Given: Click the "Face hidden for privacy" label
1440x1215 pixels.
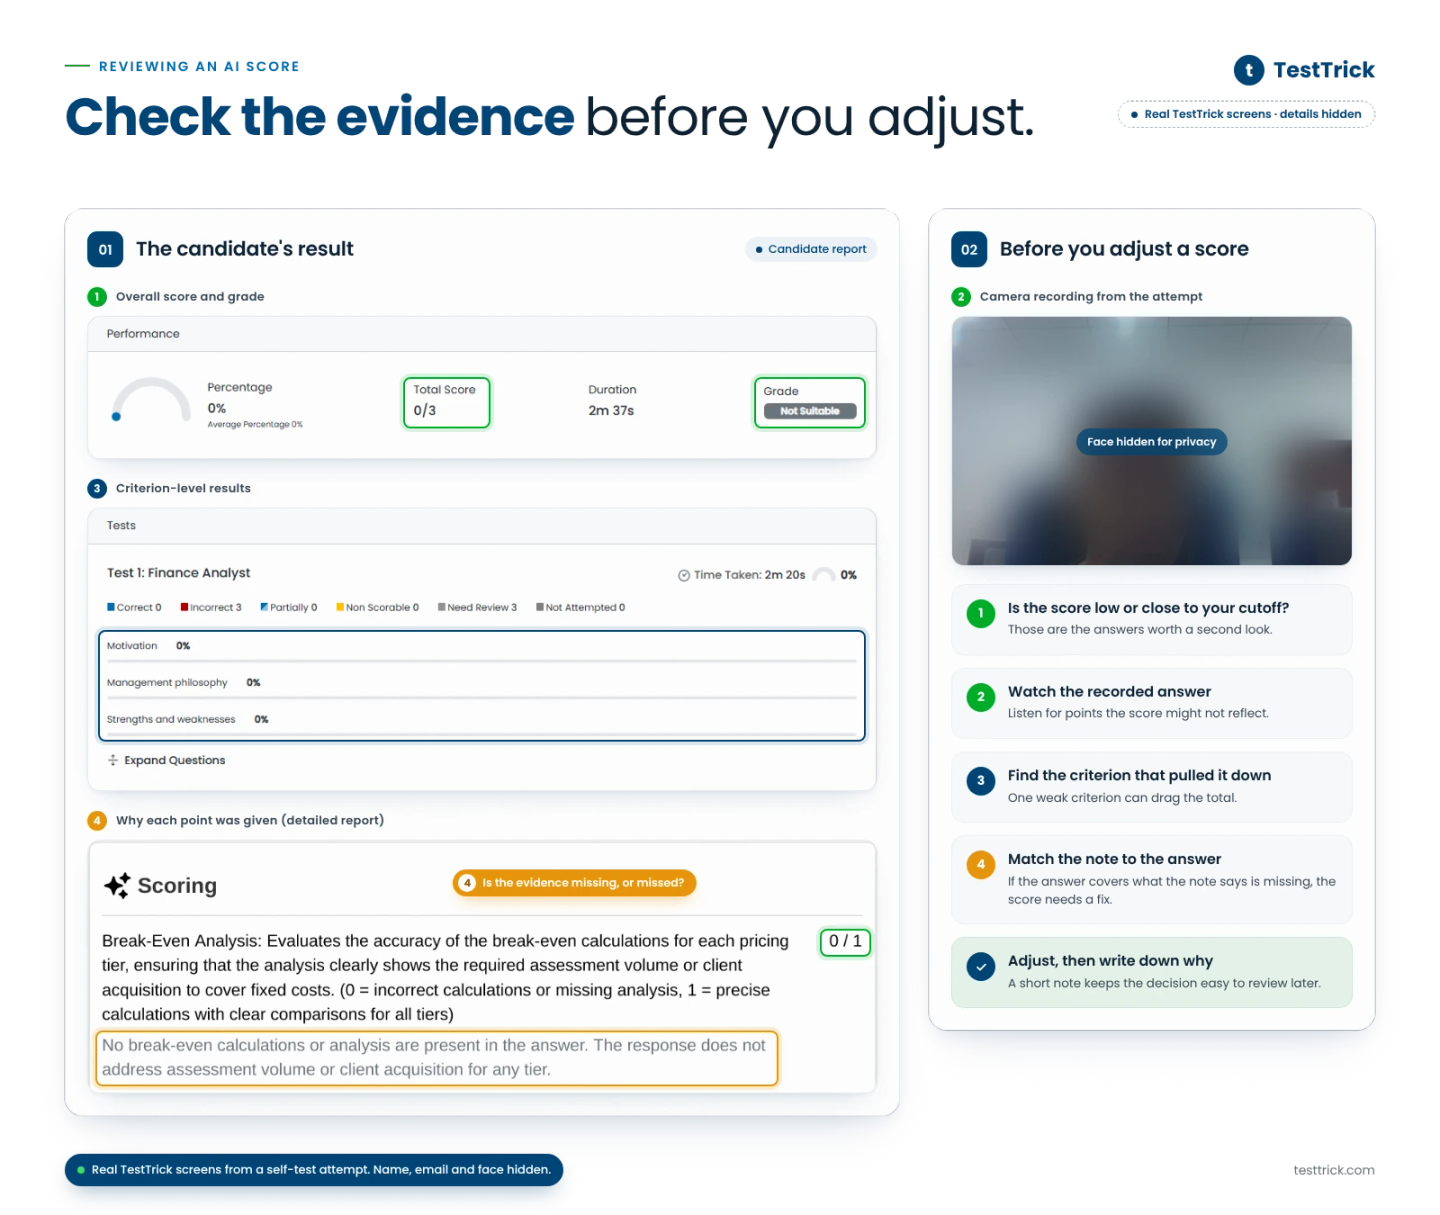Looking at the screenshot, I should (x=1152, y=442).
